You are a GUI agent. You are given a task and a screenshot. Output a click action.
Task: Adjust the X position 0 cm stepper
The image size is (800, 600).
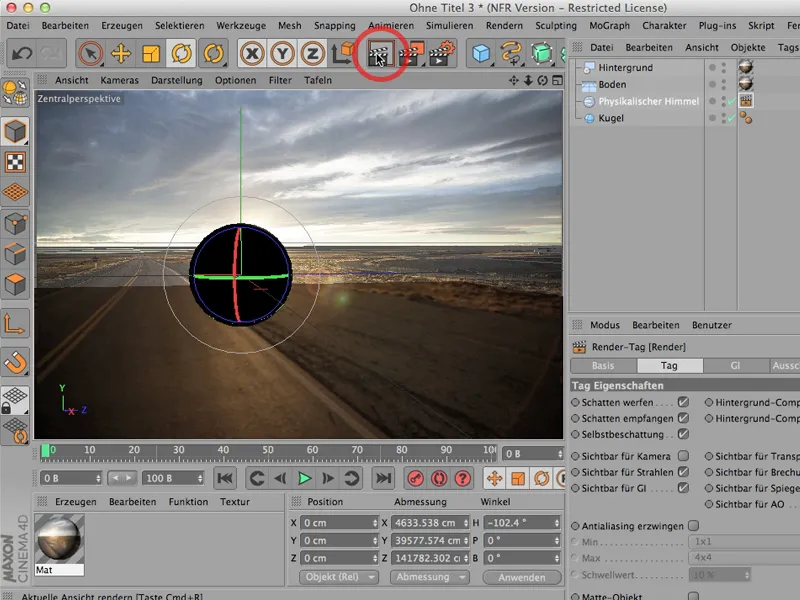coord(375,523)
